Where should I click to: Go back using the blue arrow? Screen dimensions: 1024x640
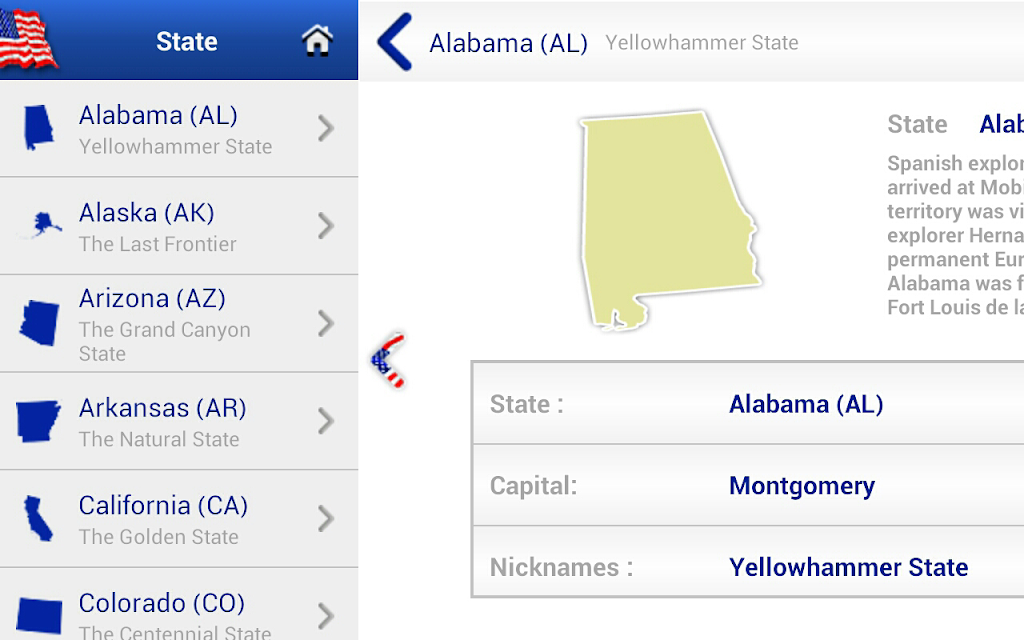coord(395,42)
